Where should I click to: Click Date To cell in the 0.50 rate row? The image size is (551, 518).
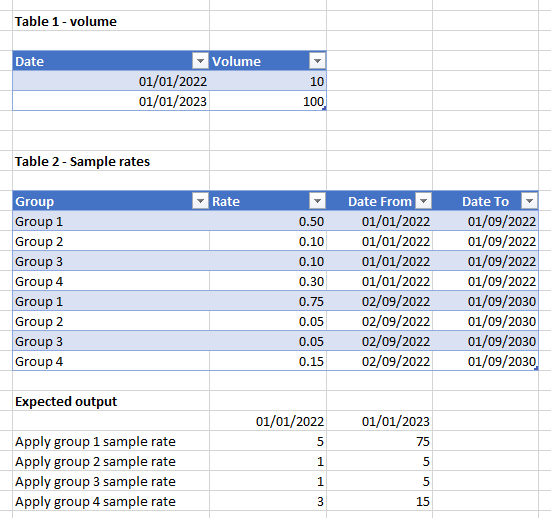486,221
